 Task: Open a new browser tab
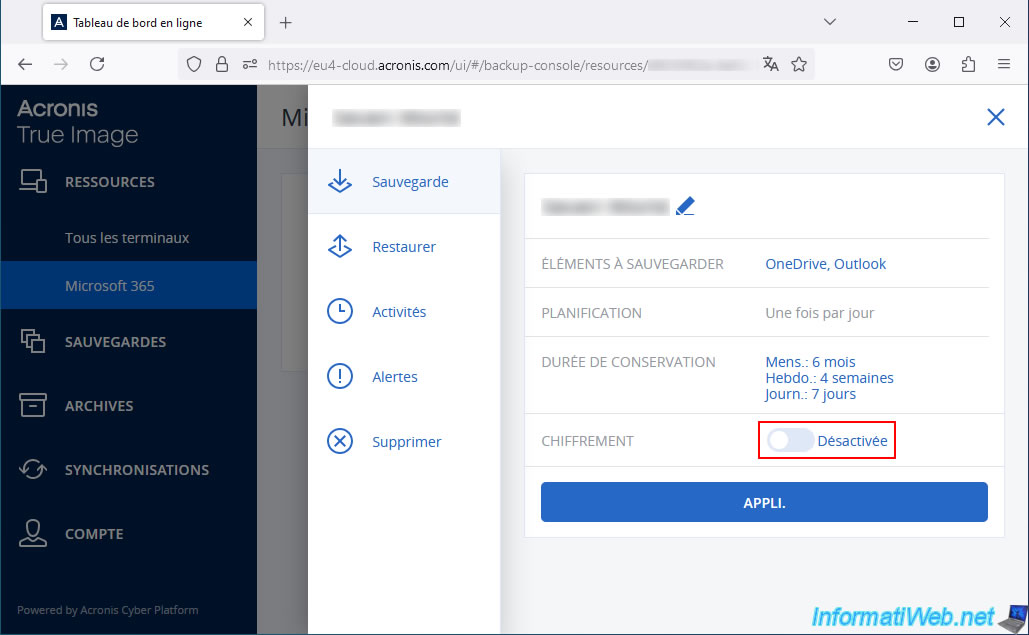[285, 23]
